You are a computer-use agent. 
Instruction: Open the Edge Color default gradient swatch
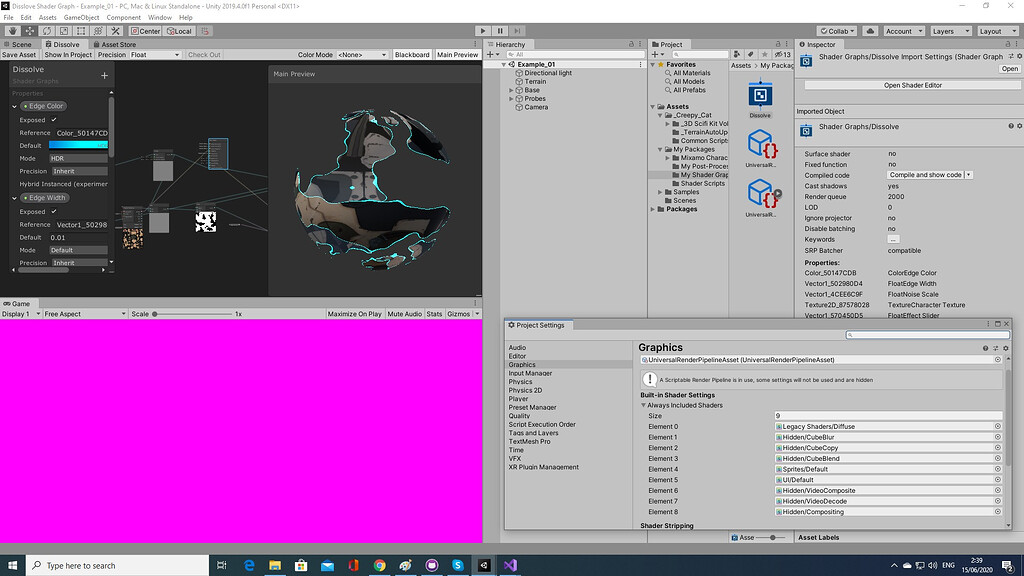[77, 145]
